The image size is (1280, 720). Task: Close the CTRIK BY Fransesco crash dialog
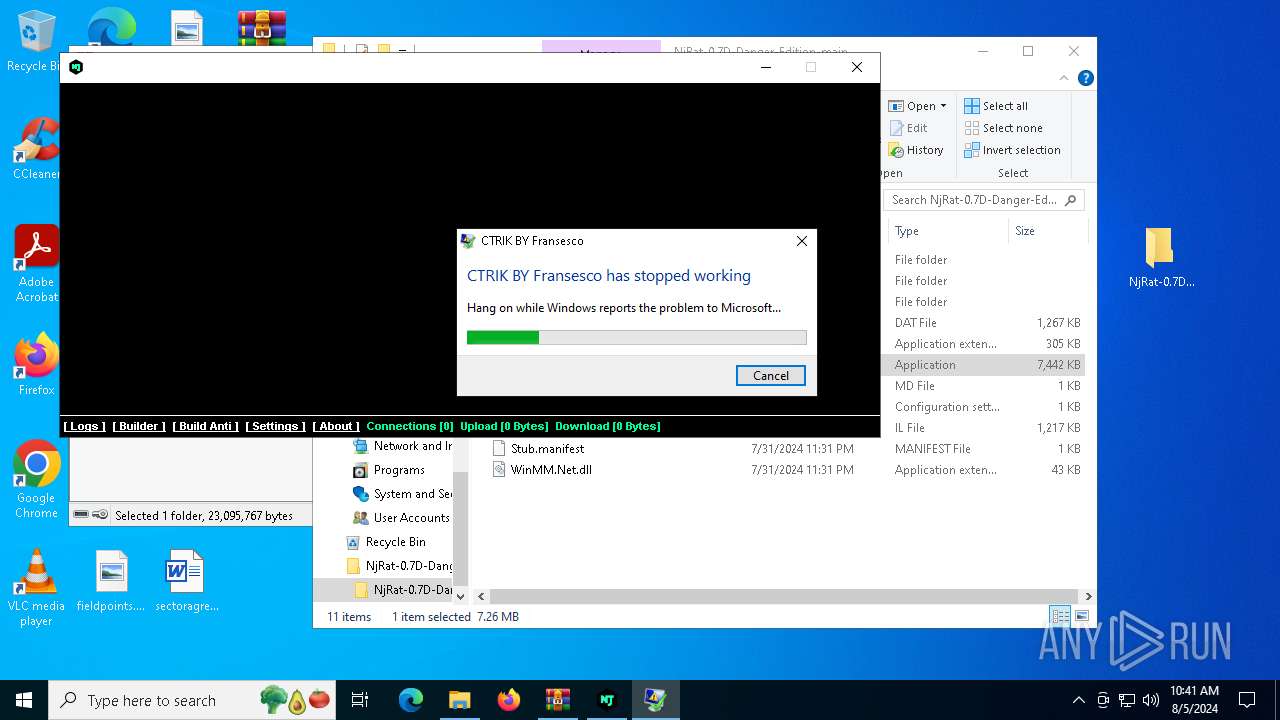tap(801, 241)
